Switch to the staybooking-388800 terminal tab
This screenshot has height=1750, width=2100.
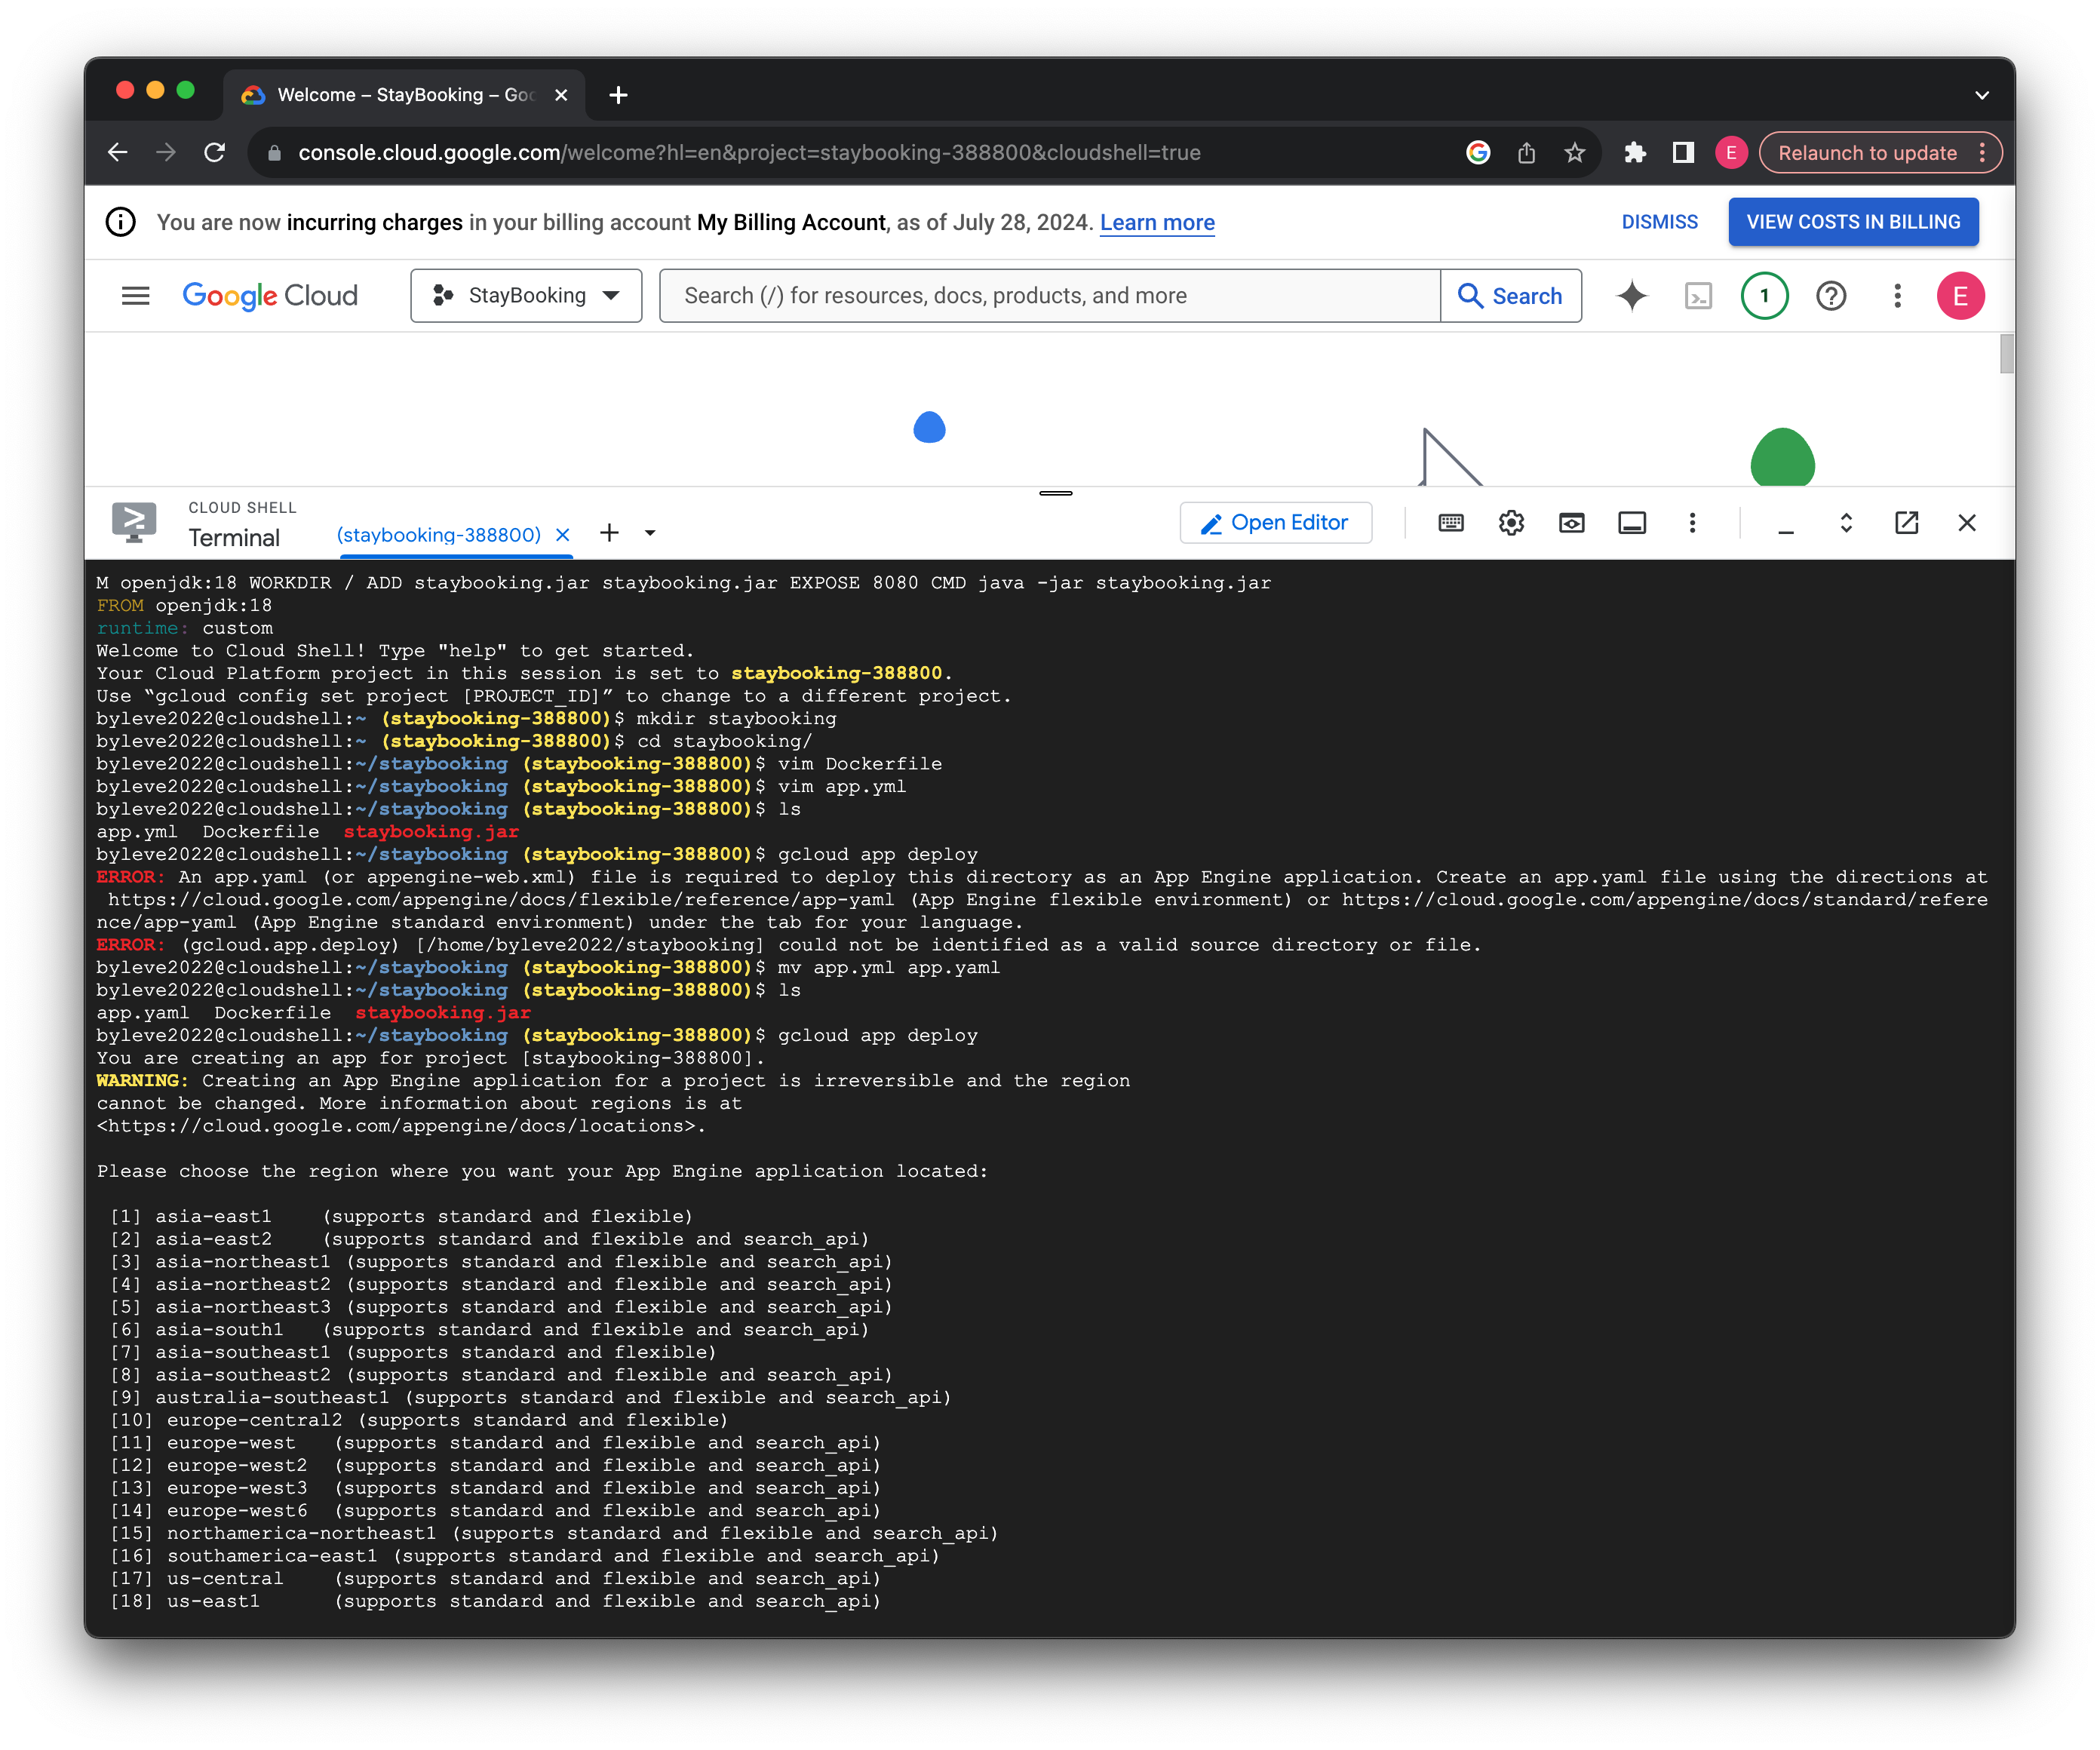click(440, 533)
